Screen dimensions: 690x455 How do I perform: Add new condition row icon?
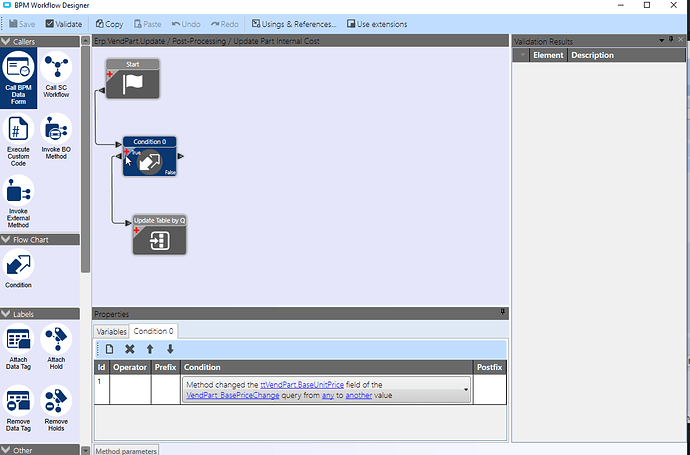(109, 349)
